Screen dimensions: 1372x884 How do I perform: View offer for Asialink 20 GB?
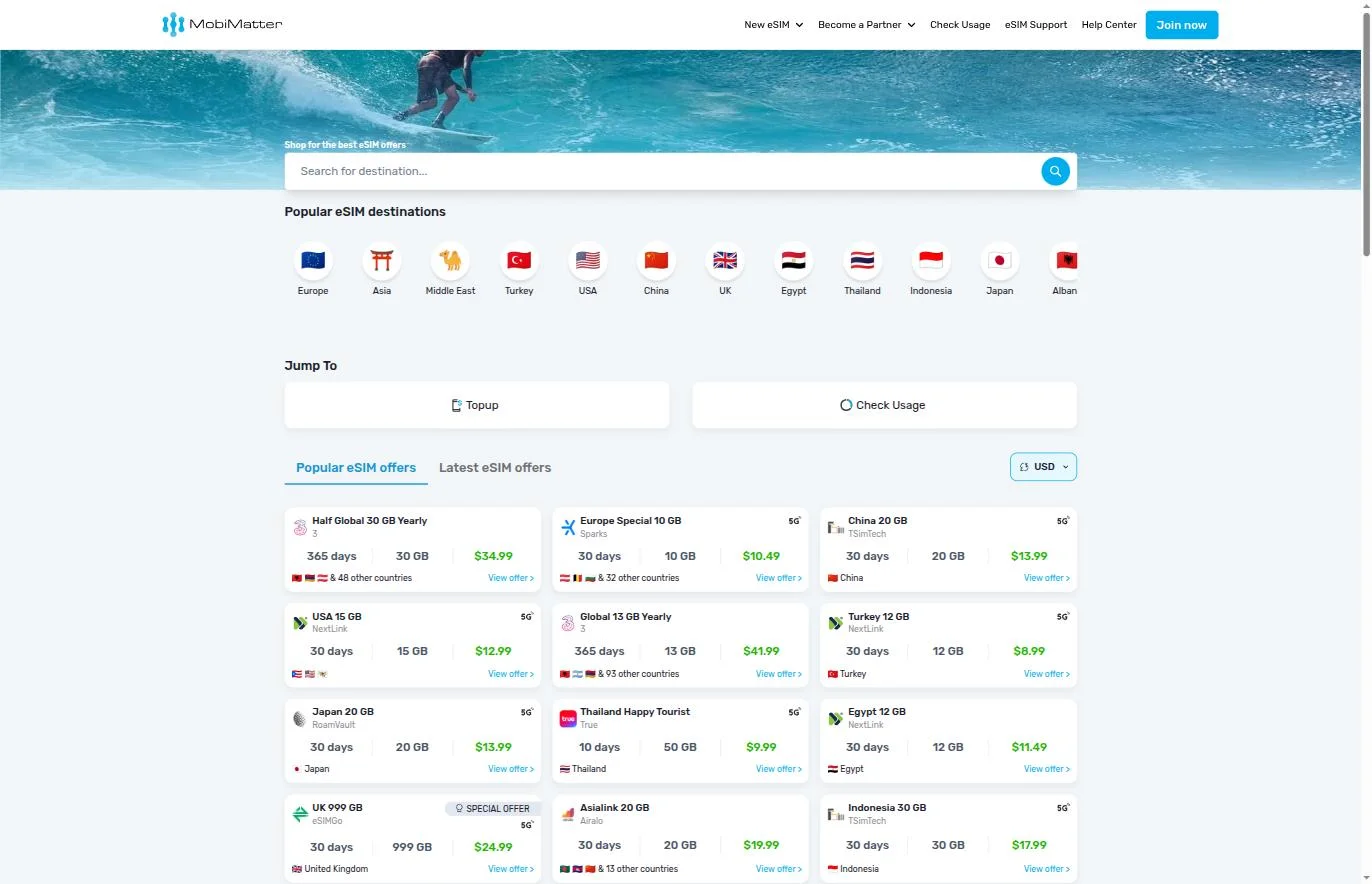tap(779, 869)
